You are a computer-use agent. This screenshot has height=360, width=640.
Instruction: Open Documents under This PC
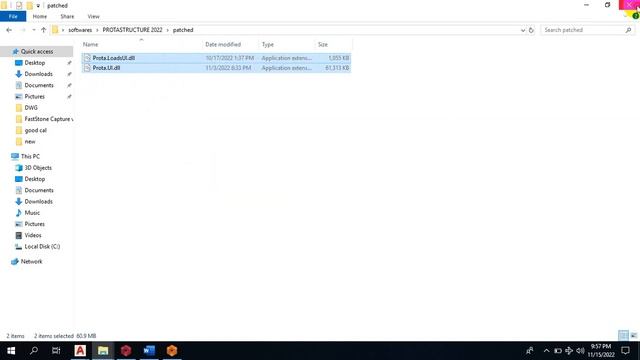(x=39, y=190)
